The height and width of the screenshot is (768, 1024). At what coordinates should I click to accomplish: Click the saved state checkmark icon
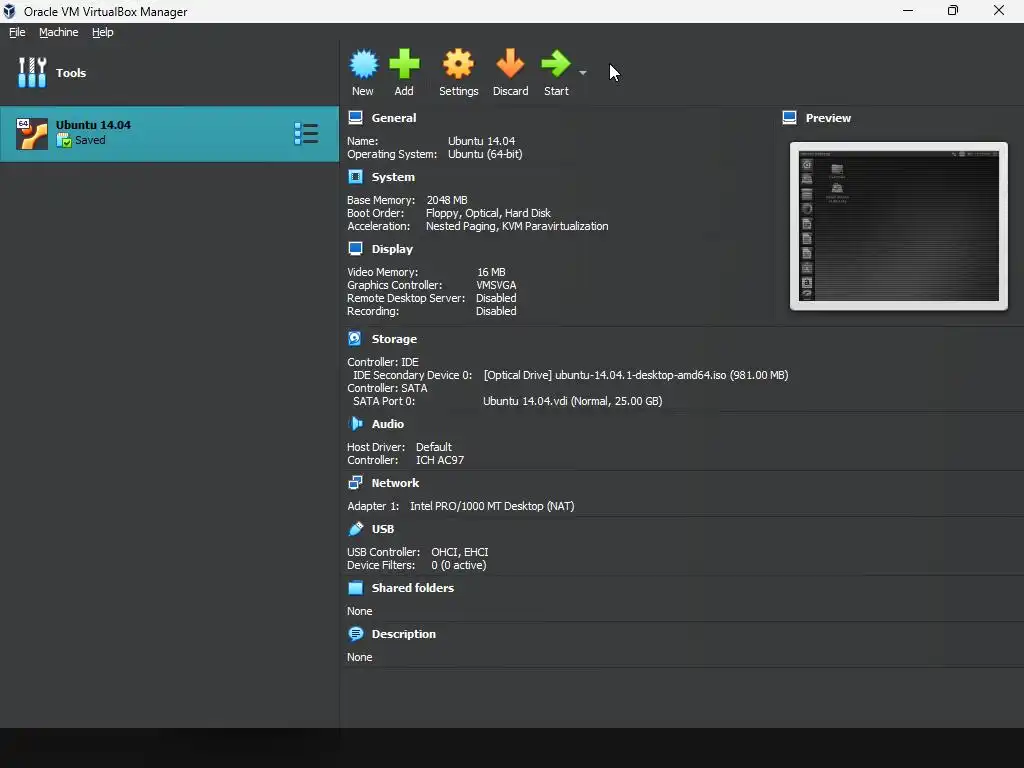pyautogui.click(x=64, y=140)
